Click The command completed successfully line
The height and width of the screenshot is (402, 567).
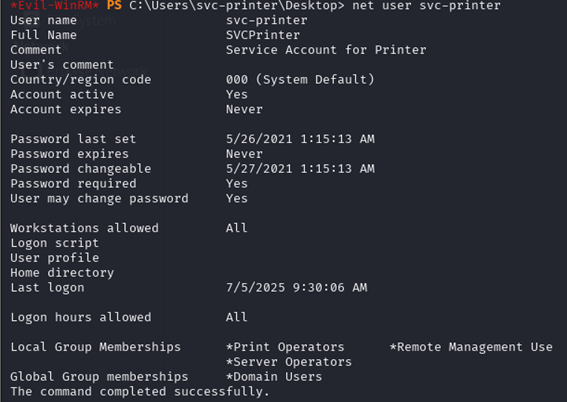coord(140,392)
